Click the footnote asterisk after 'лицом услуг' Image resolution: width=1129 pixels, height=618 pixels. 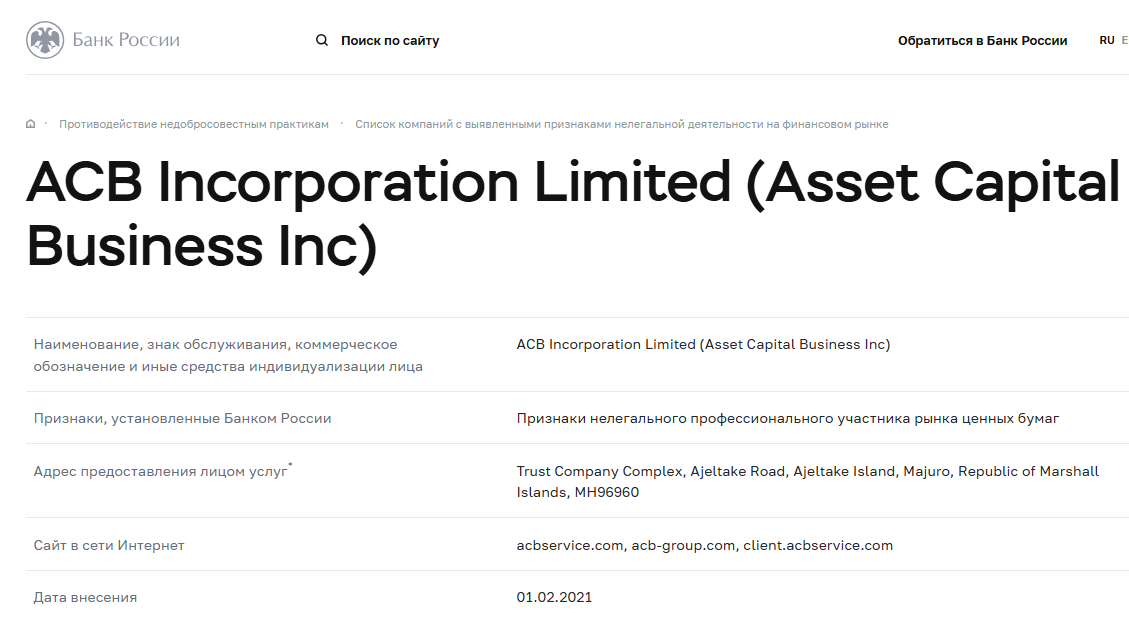[x=290, y=466]
